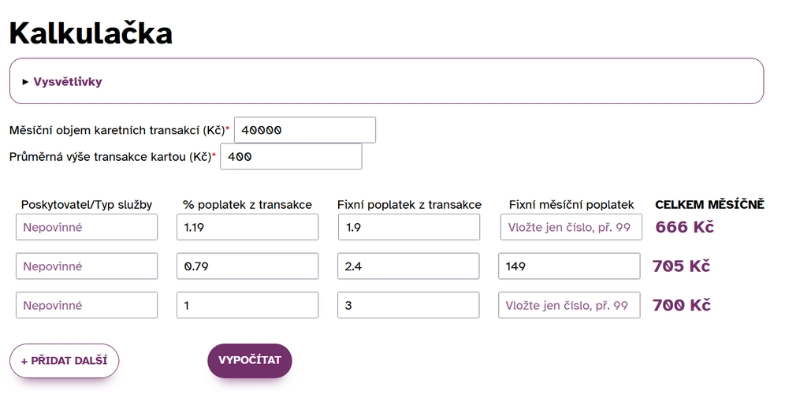Click first row provider name field
Screen dimensions: 800x400
87,227
